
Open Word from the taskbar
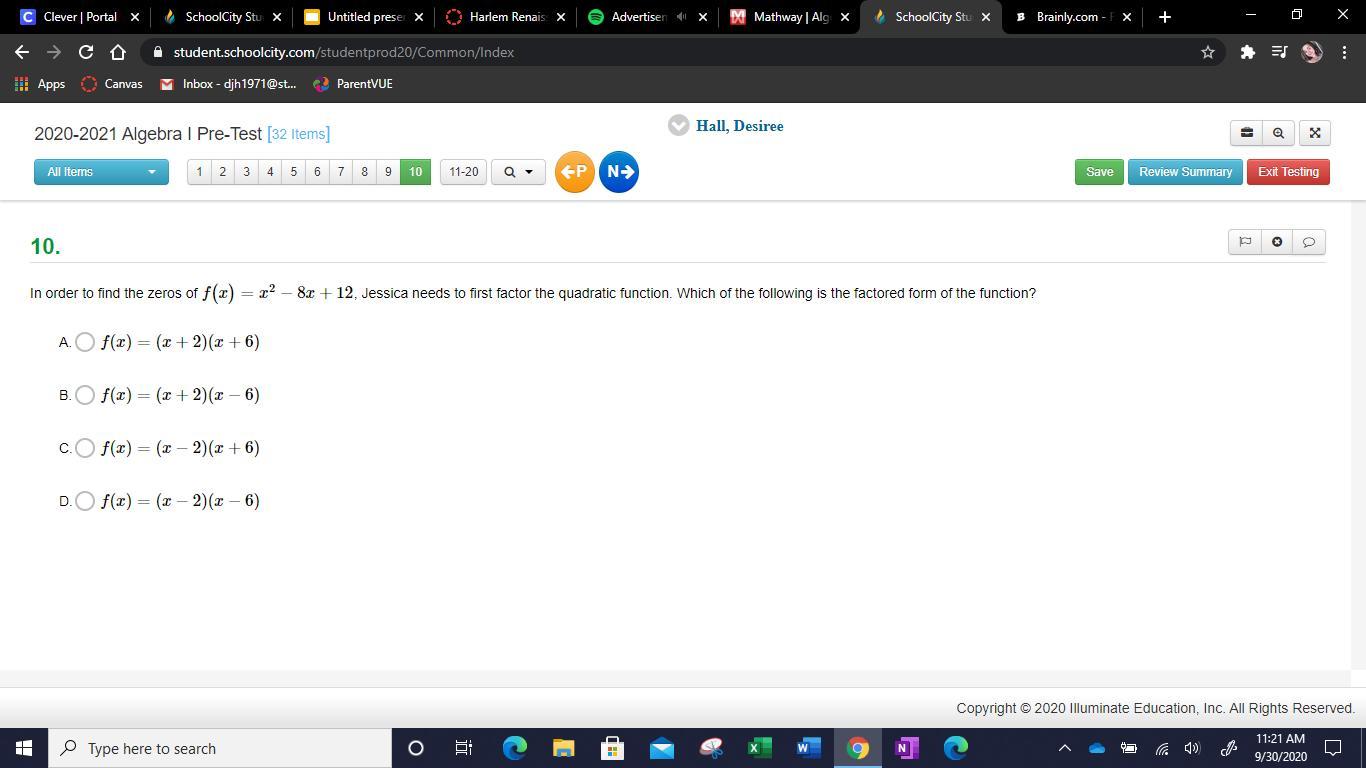pos(808,748)
